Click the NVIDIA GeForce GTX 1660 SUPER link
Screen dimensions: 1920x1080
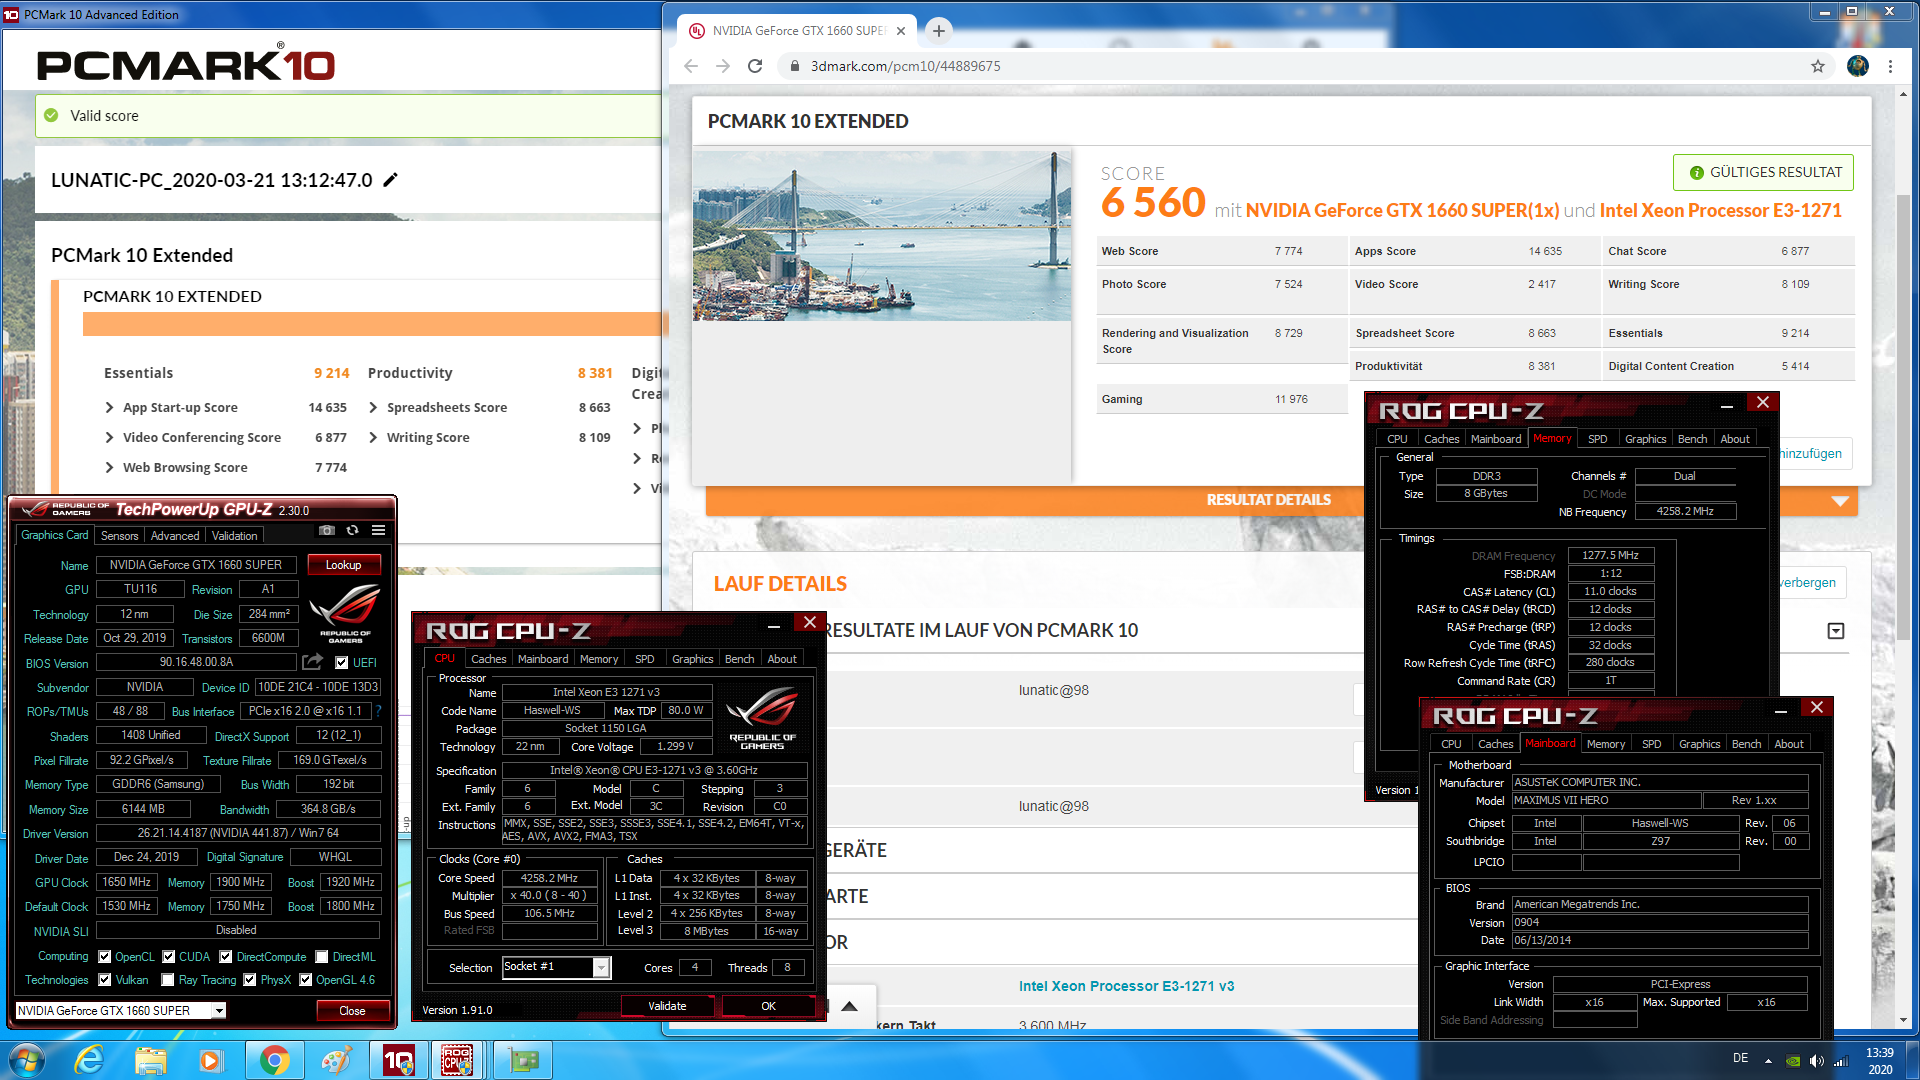tap(1402, 210)
